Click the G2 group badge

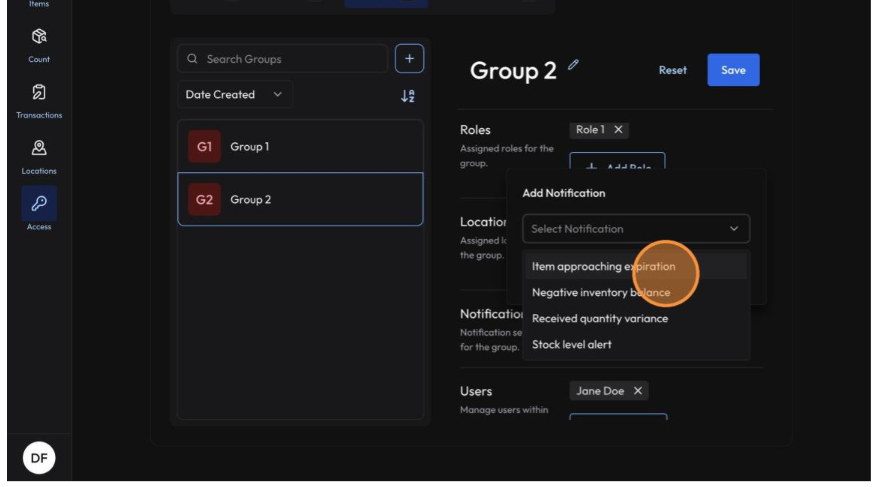pyautogui.click(x=204, y=199)
